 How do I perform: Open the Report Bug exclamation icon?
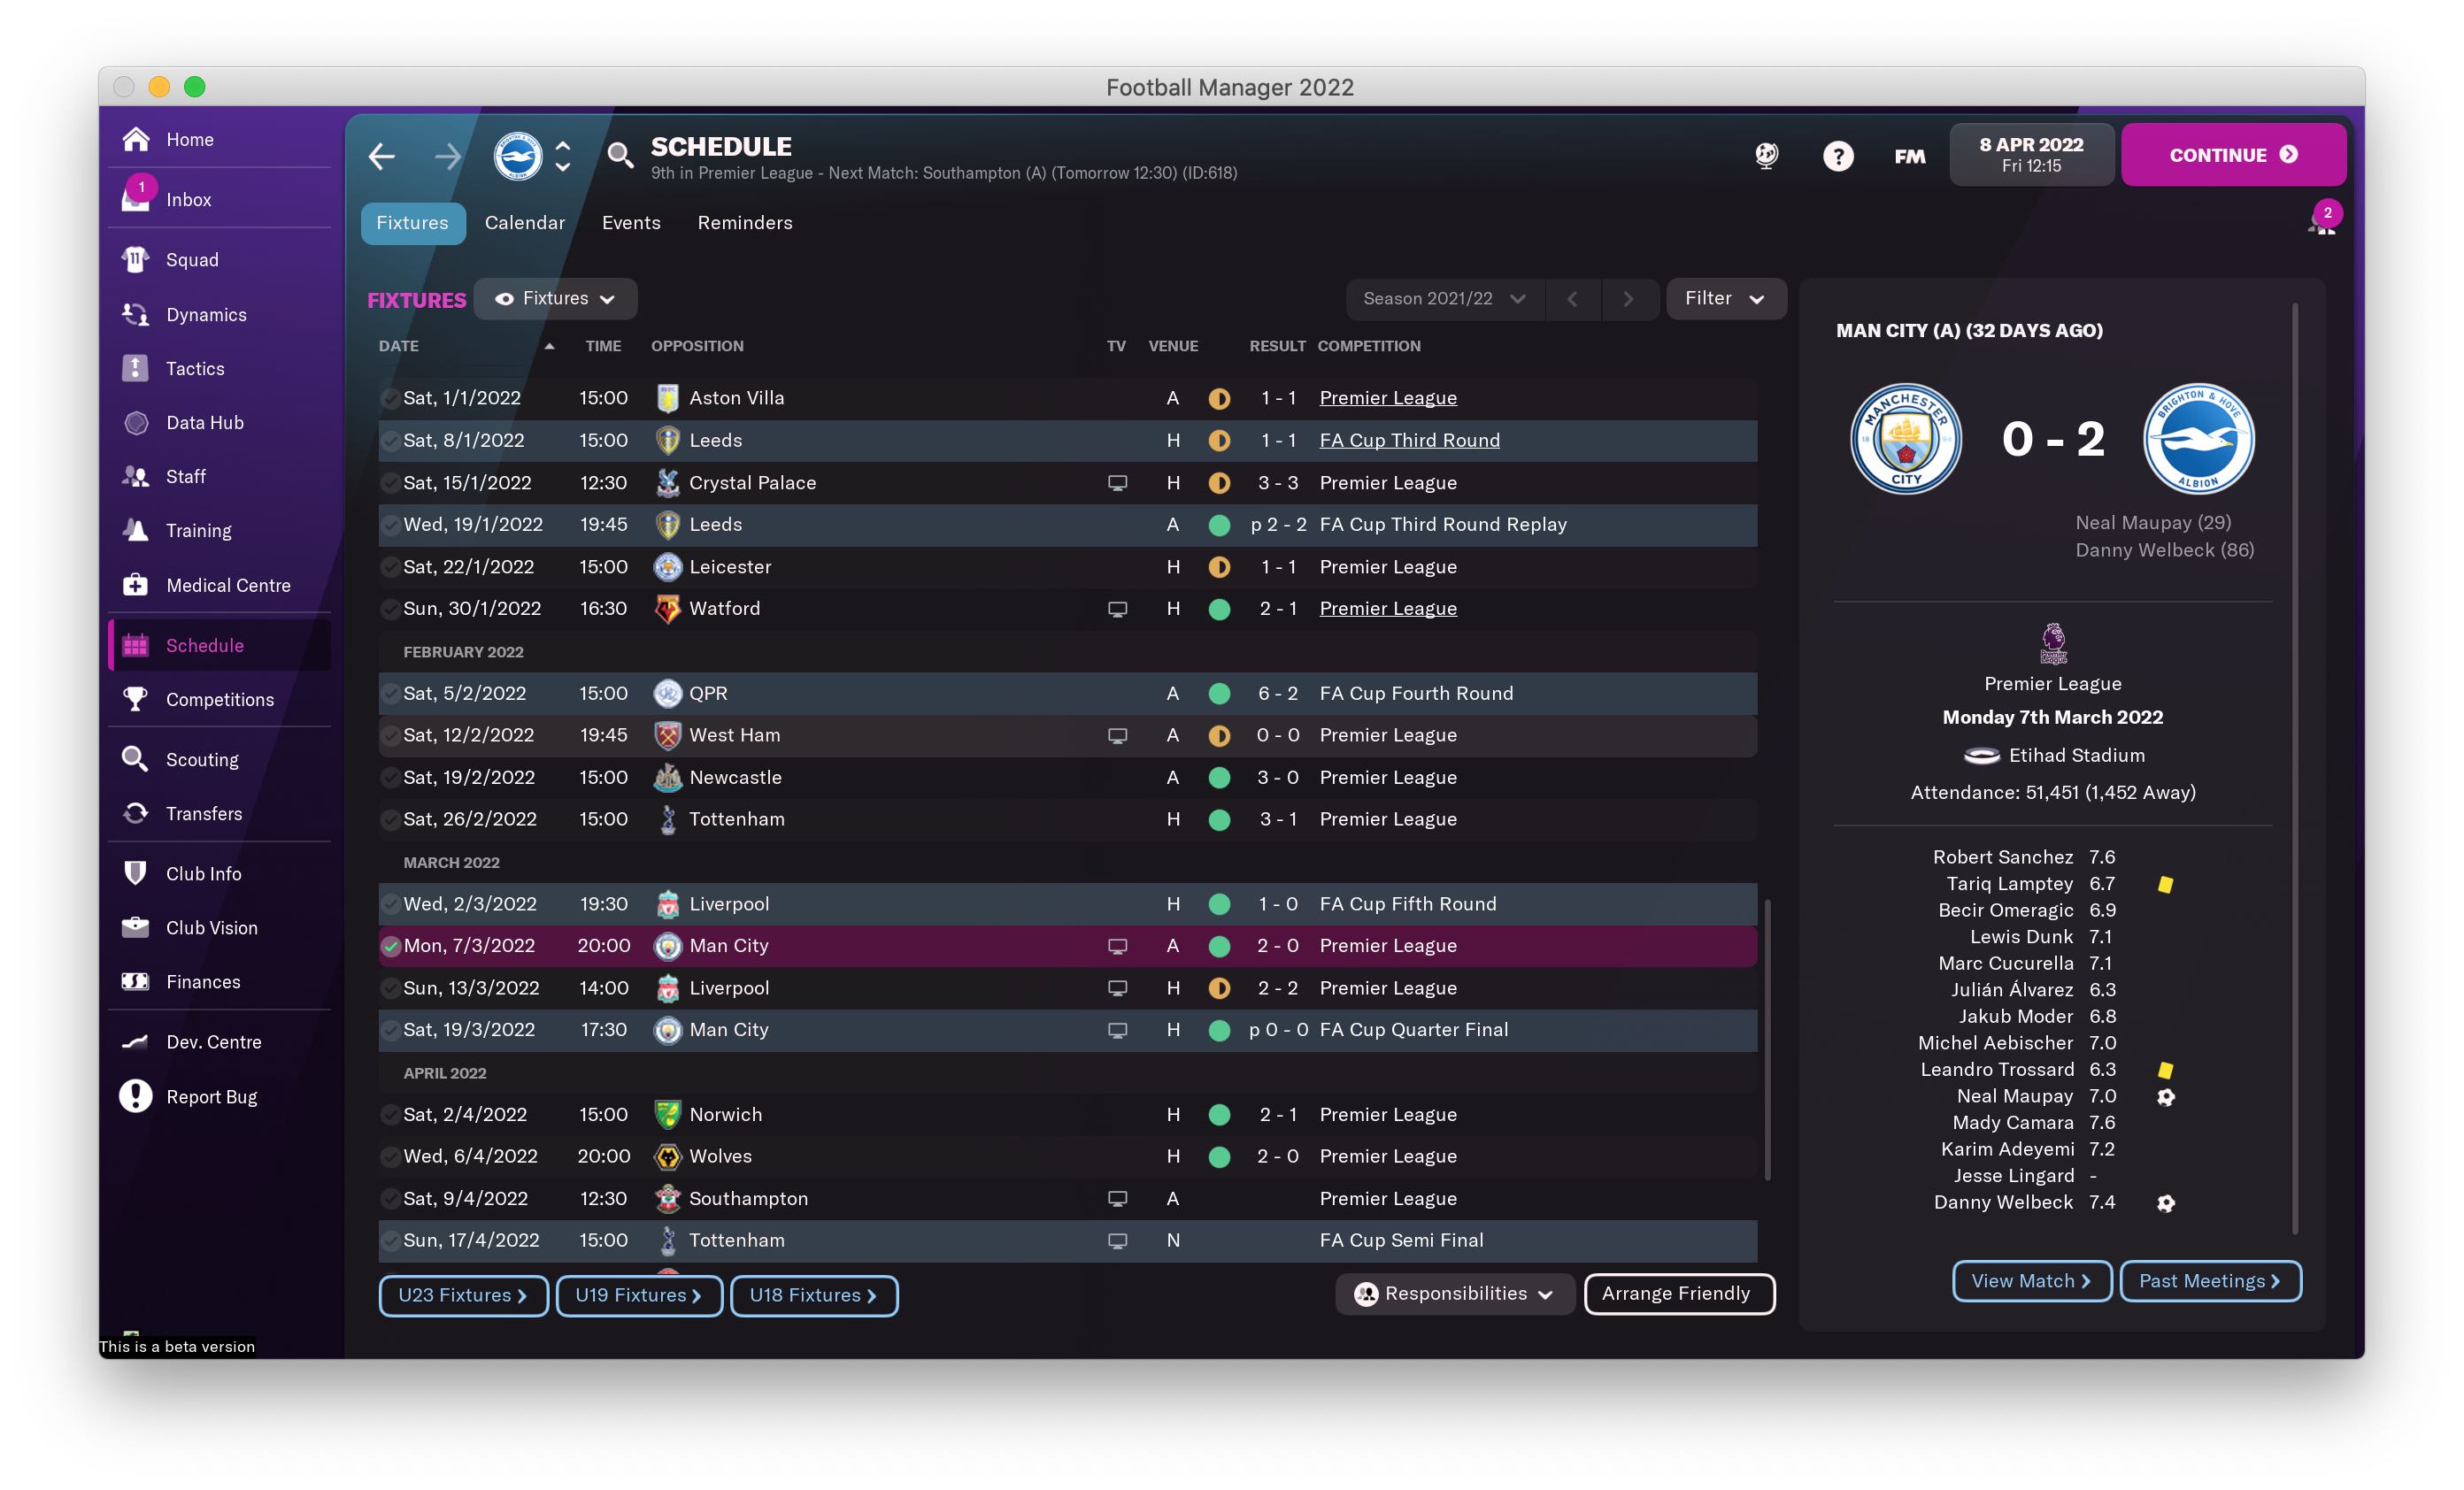[x=136, y=1096]
